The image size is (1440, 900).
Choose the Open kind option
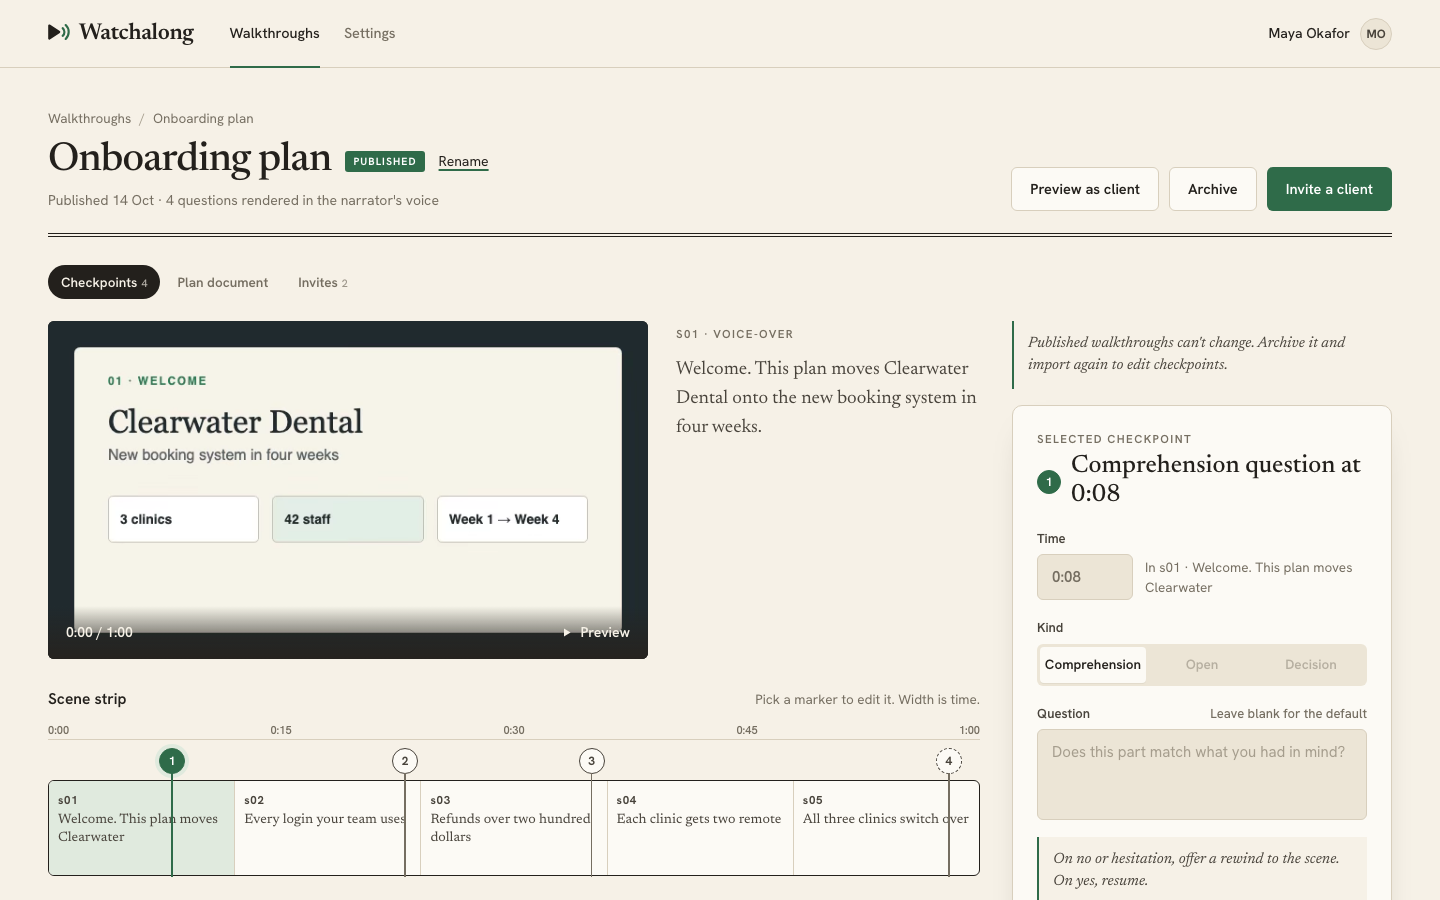coord(1202,665)
